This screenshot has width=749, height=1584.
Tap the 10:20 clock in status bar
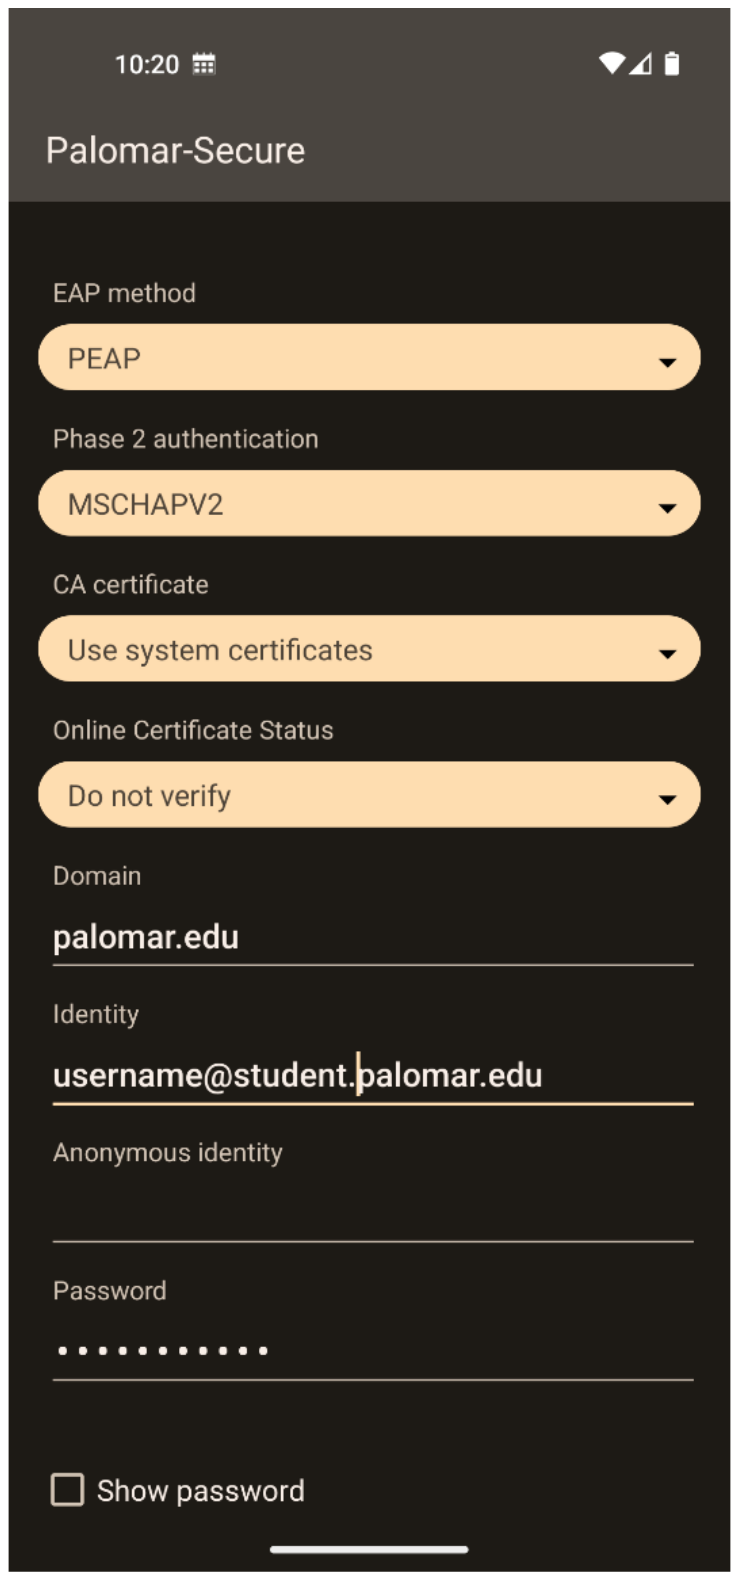[x=147, y=65]
